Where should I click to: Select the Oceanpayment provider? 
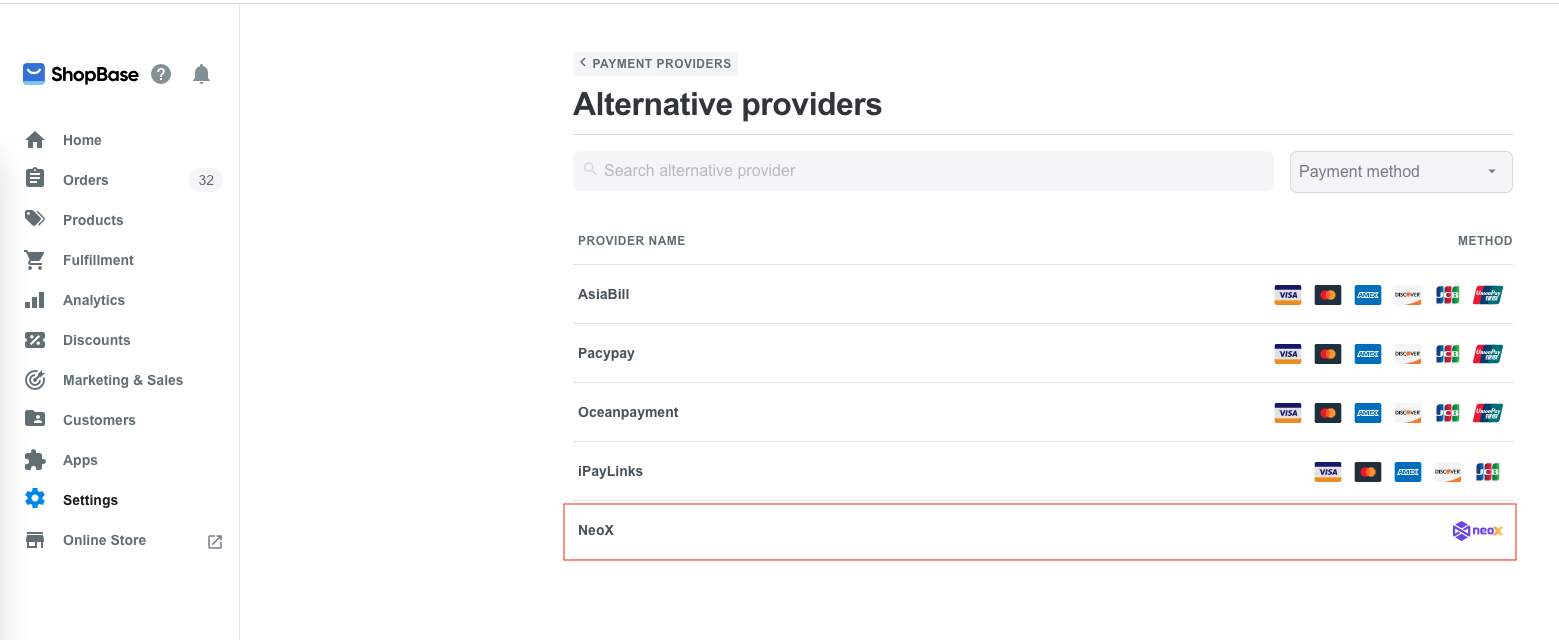[628, 412]
